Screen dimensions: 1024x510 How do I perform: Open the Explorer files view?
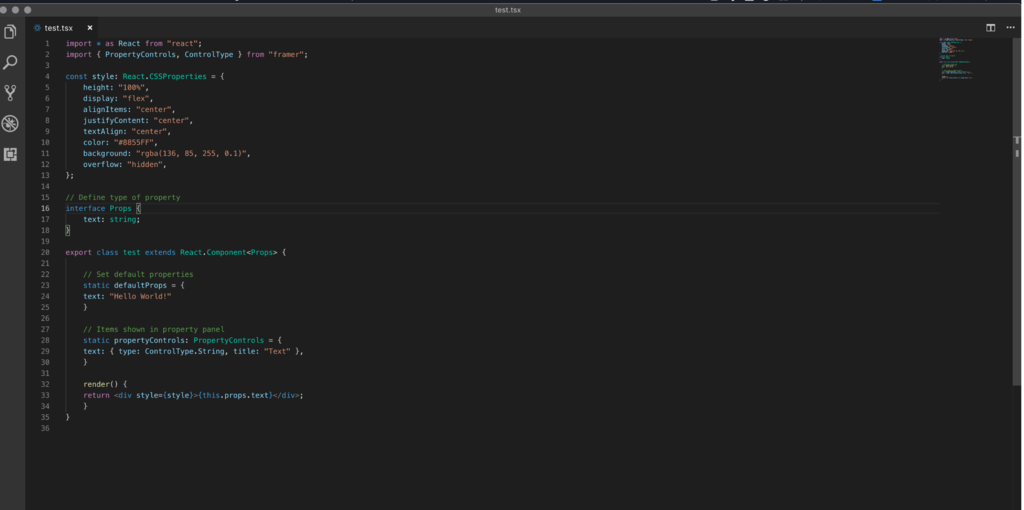point(10,31)
